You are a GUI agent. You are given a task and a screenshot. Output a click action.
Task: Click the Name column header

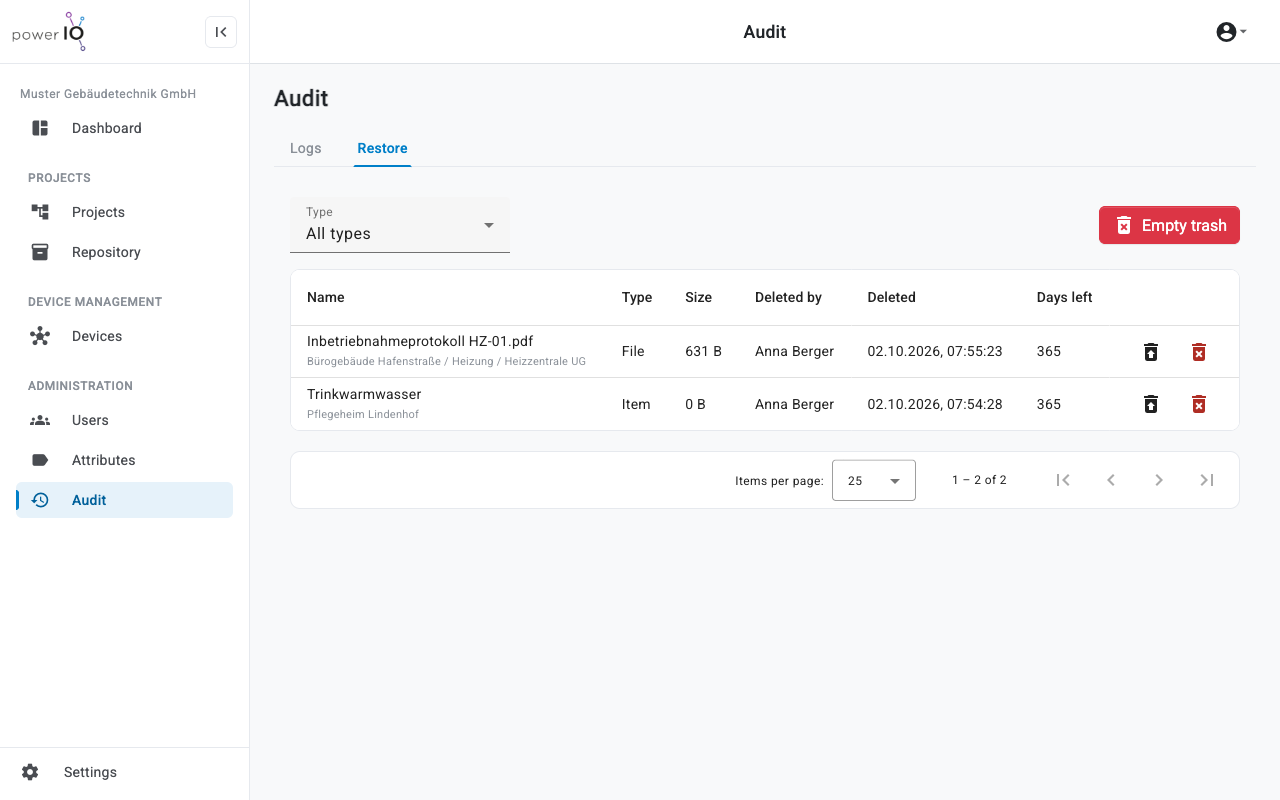point(326,297)
